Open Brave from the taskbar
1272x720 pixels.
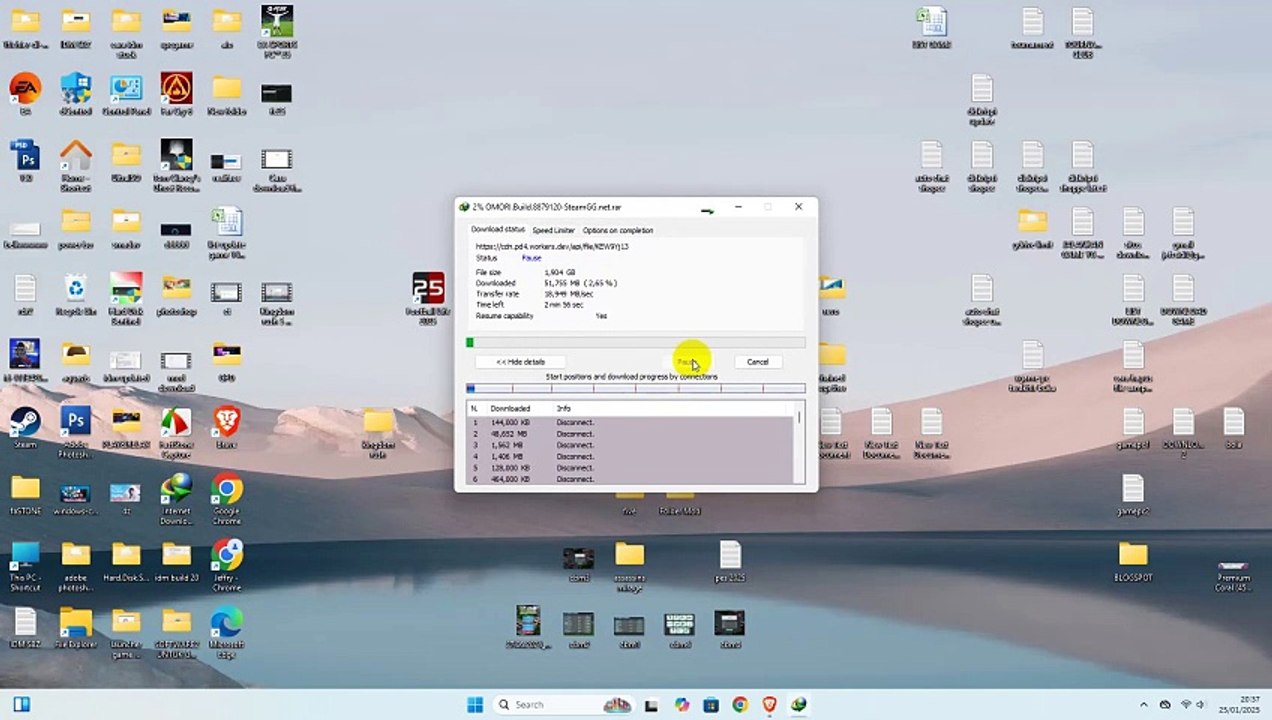769,704
